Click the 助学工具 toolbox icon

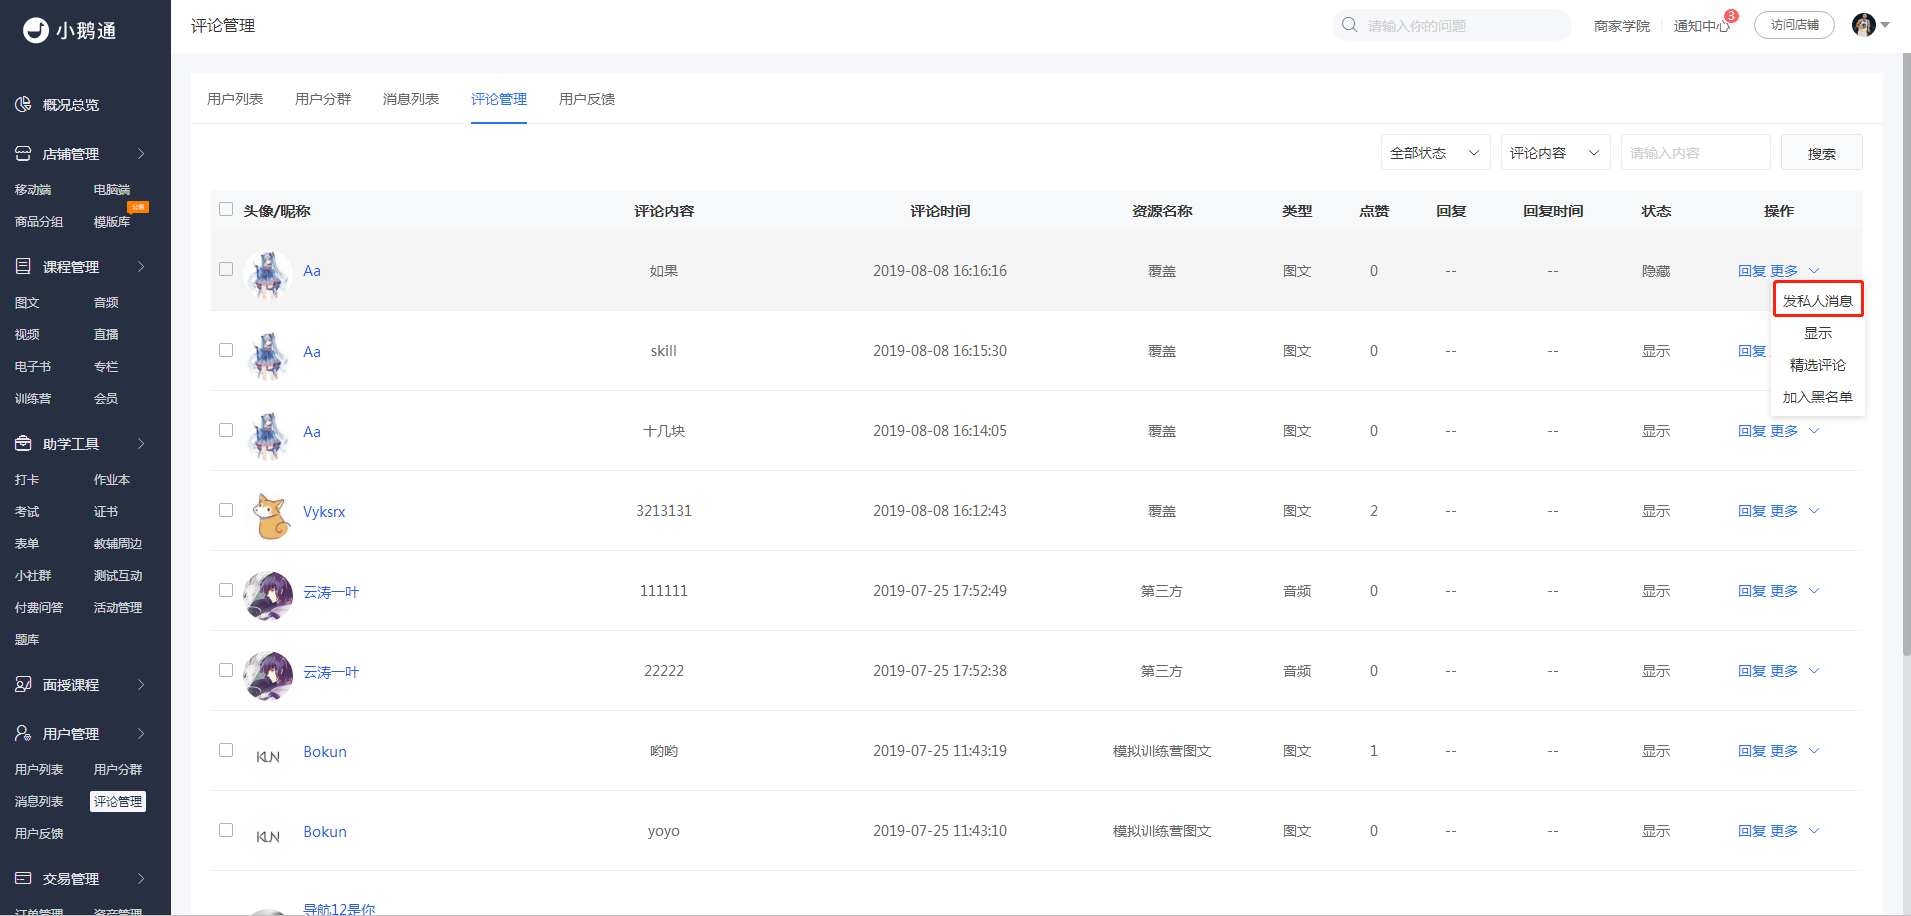tap(23, 443)
